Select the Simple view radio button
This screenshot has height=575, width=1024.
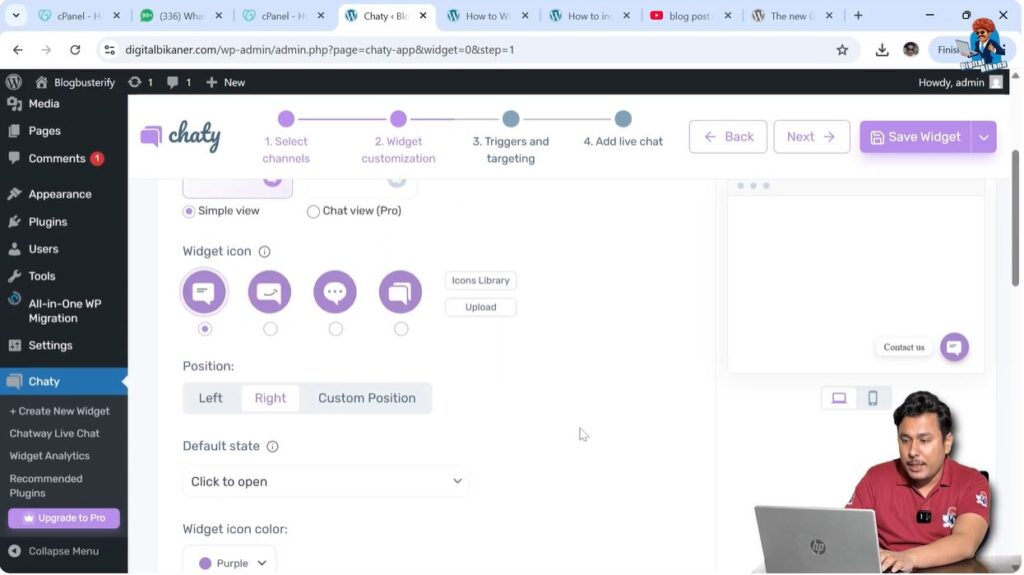tap(189, 211)
